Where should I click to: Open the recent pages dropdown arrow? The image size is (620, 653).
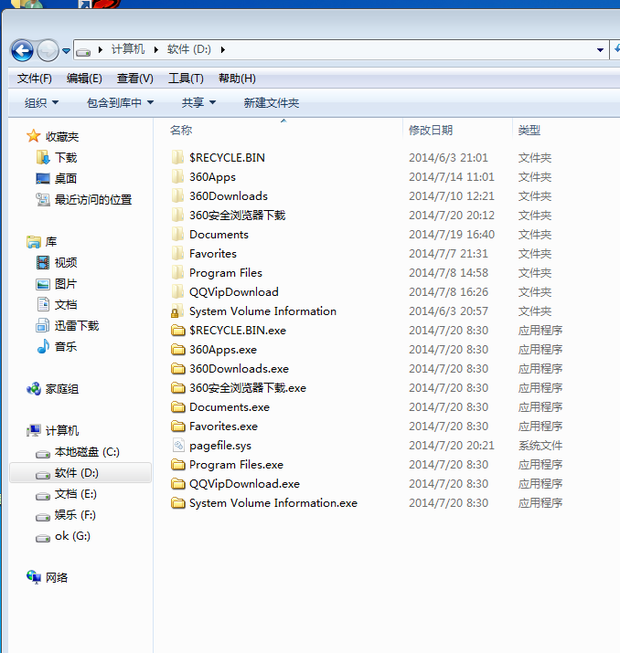(x=66, y=51)
